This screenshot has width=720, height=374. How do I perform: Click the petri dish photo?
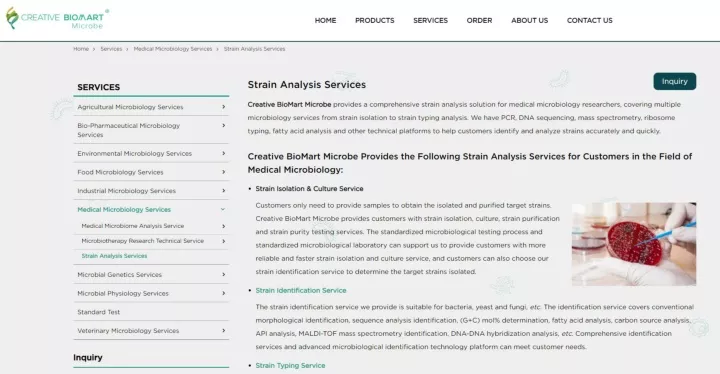634,244
